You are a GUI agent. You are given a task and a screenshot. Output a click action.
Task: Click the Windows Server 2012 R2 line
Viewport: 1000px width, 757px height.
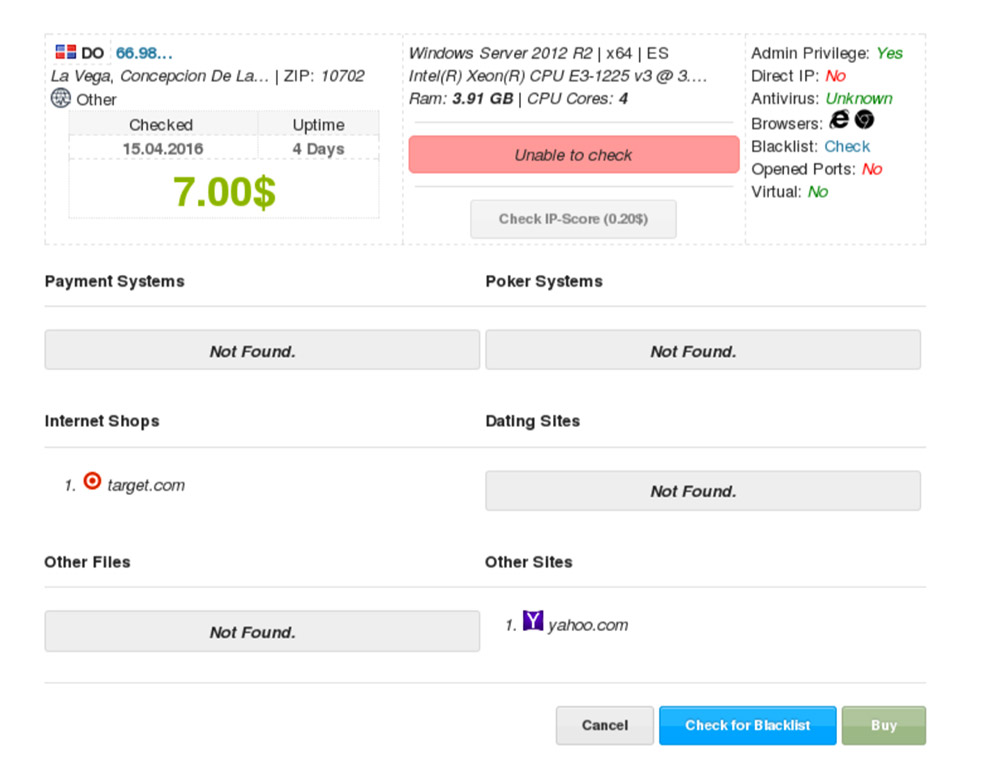click(x=539, y=53)
